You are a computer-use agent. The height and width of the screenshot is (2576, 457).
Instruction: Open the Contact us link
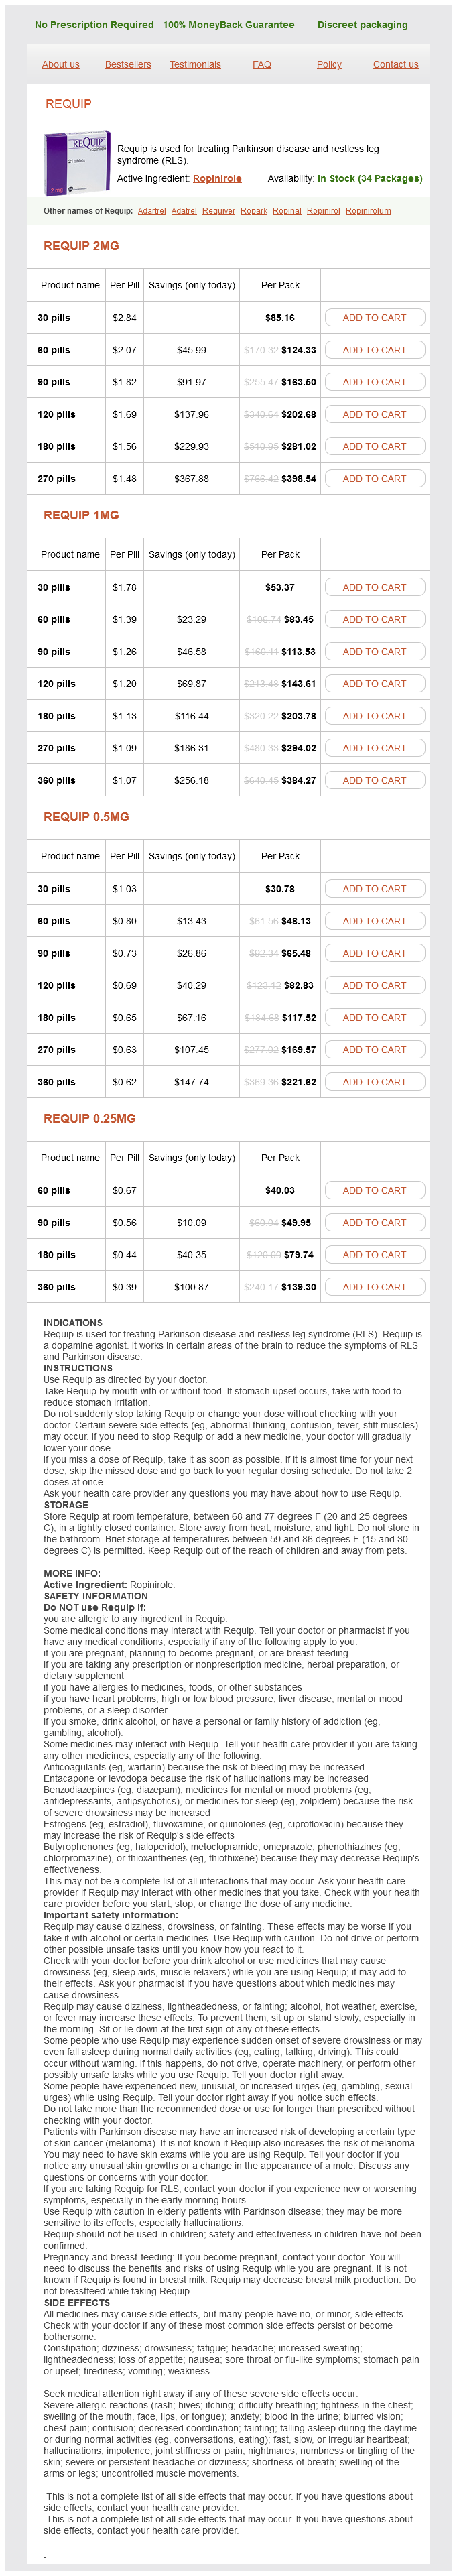tap(396, 65)
